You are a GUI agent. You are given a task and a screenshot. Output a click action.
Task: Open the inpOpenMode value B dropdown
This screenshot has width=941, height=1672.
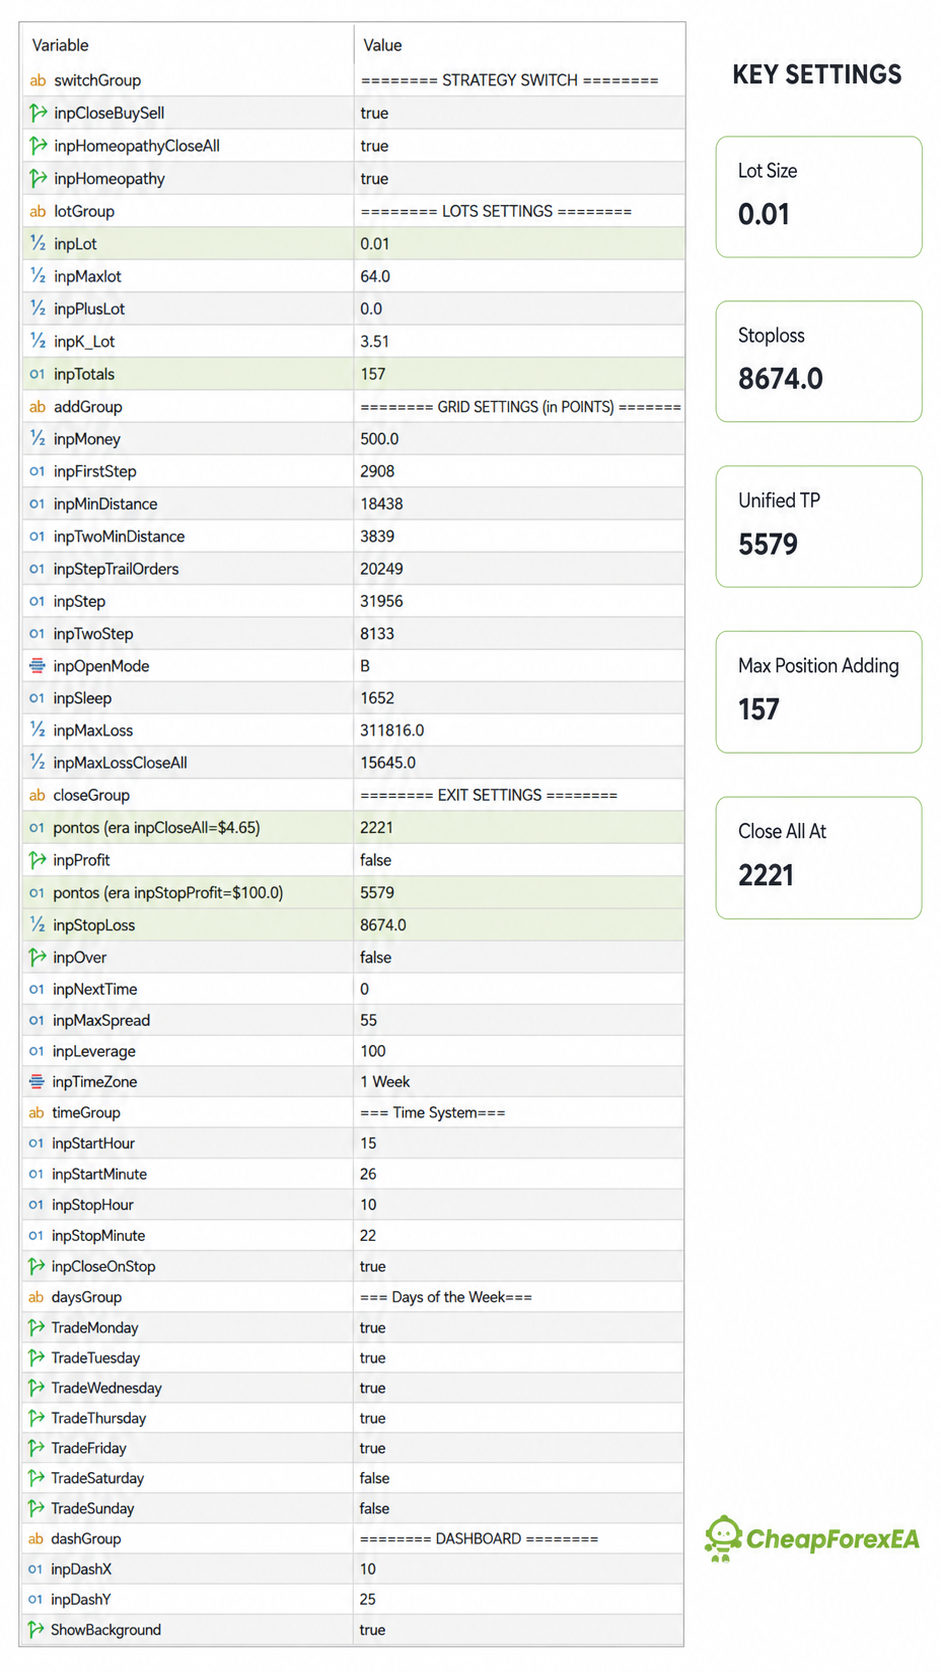point(519,666)
